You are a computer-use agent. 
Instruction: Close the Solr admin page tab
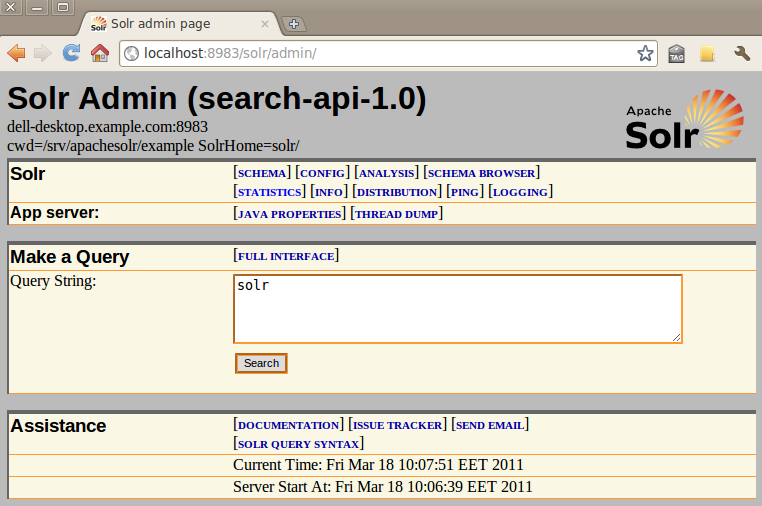265,24
